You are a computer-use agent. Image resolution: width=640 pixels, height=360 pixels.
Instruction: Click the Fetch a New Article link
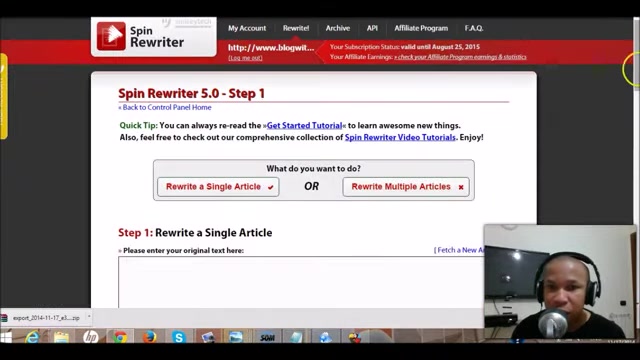tap(459, 250)
